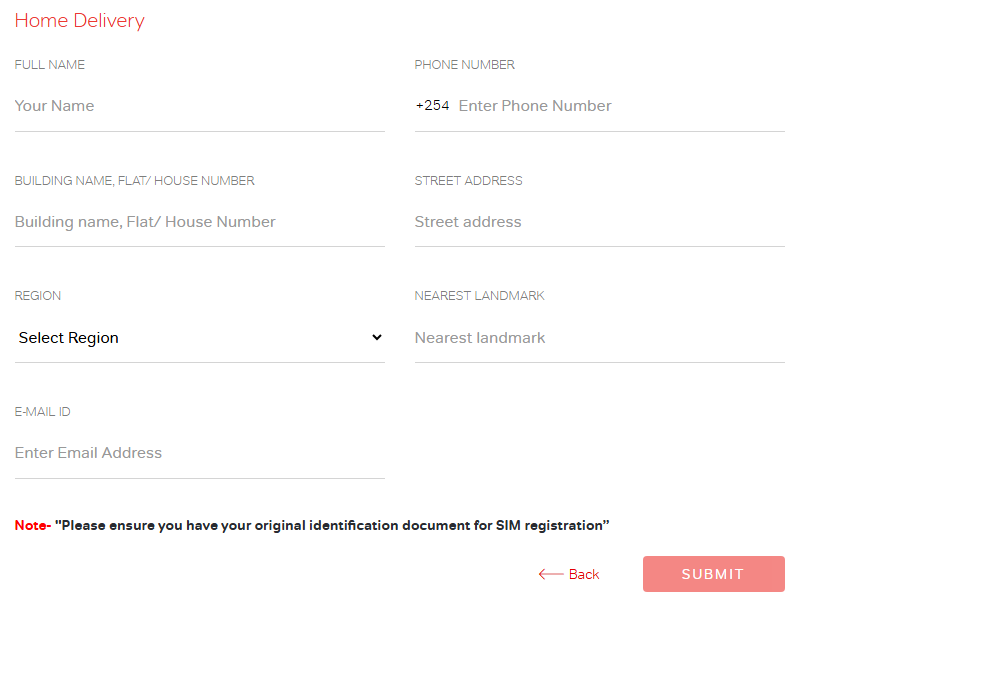The image size is (1007, 673).
Task: Click the PHONE NUMBER label
Action: click(464, 65)
